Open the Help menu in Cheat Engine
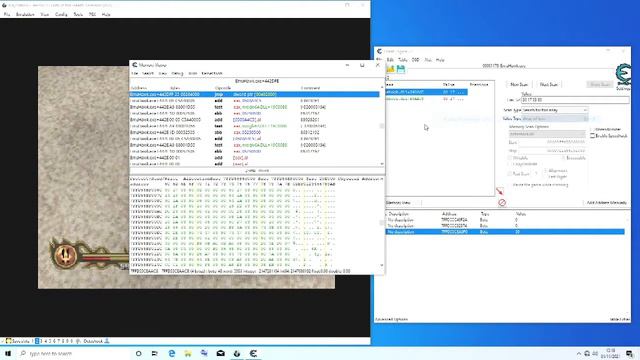 click(x=440, y=60)
